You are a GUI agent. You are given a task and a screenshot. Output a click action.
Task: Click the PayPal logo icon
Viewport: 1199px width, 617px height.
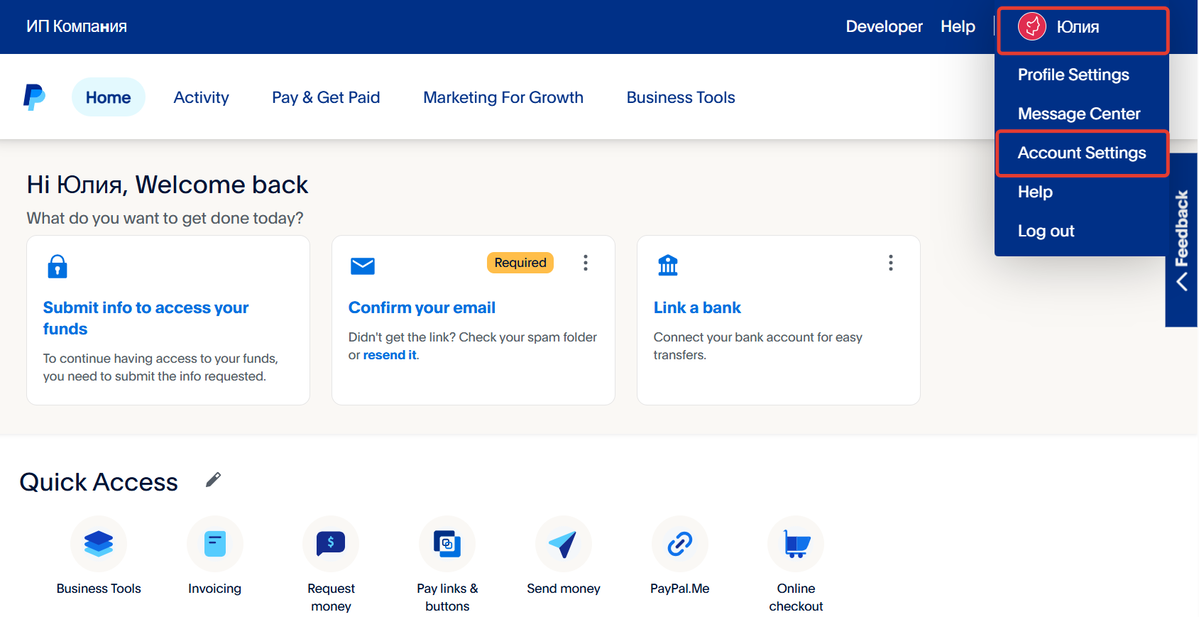coord(34,97)
